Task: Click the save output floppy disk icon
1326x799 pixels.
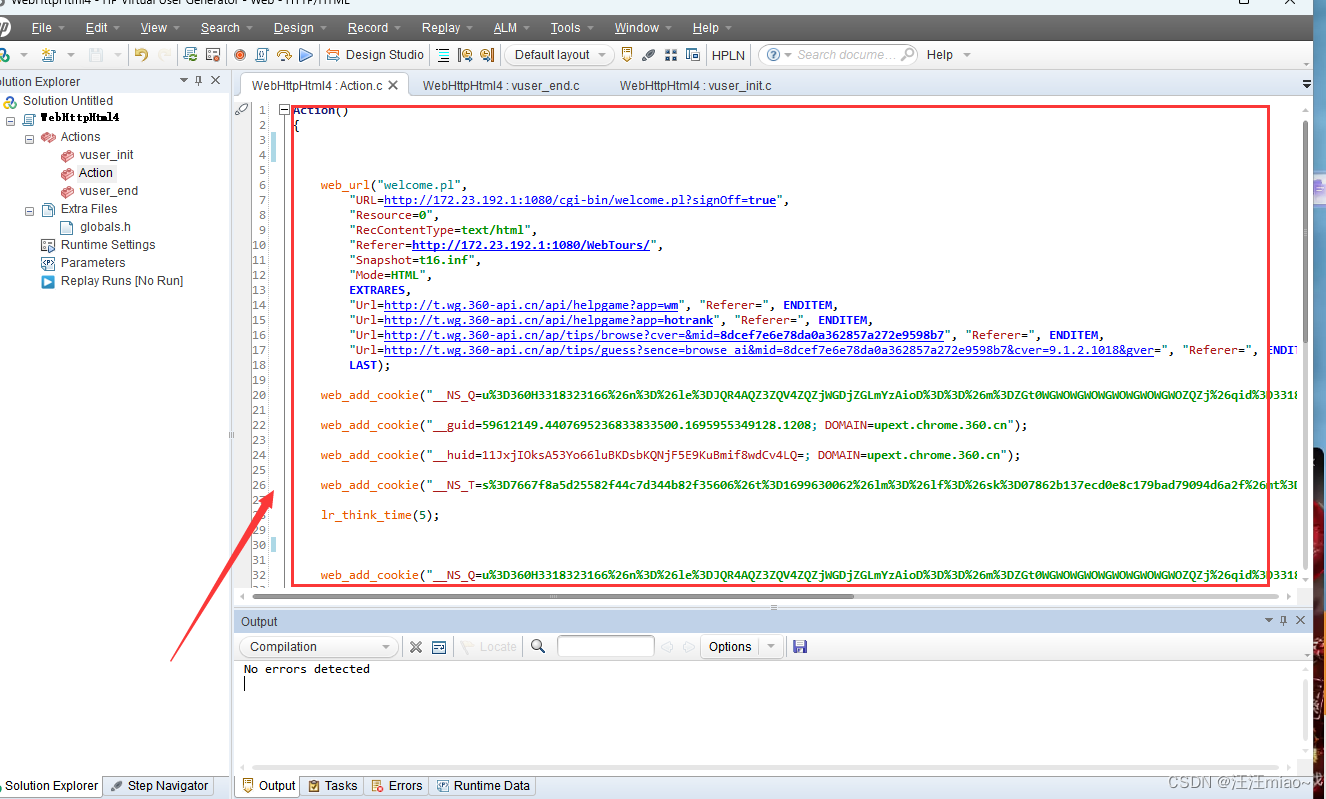Action: (800, 647)
